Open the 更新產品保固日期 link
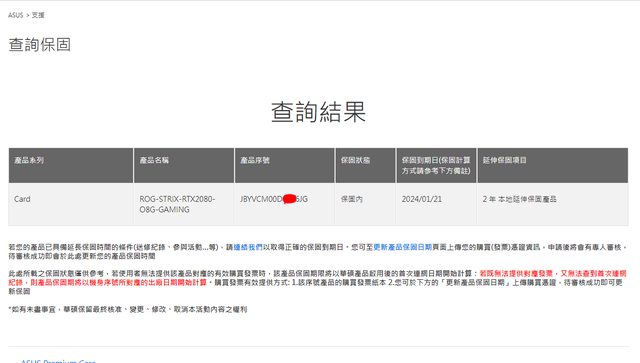Screen dimensions: 640x363 402,247
